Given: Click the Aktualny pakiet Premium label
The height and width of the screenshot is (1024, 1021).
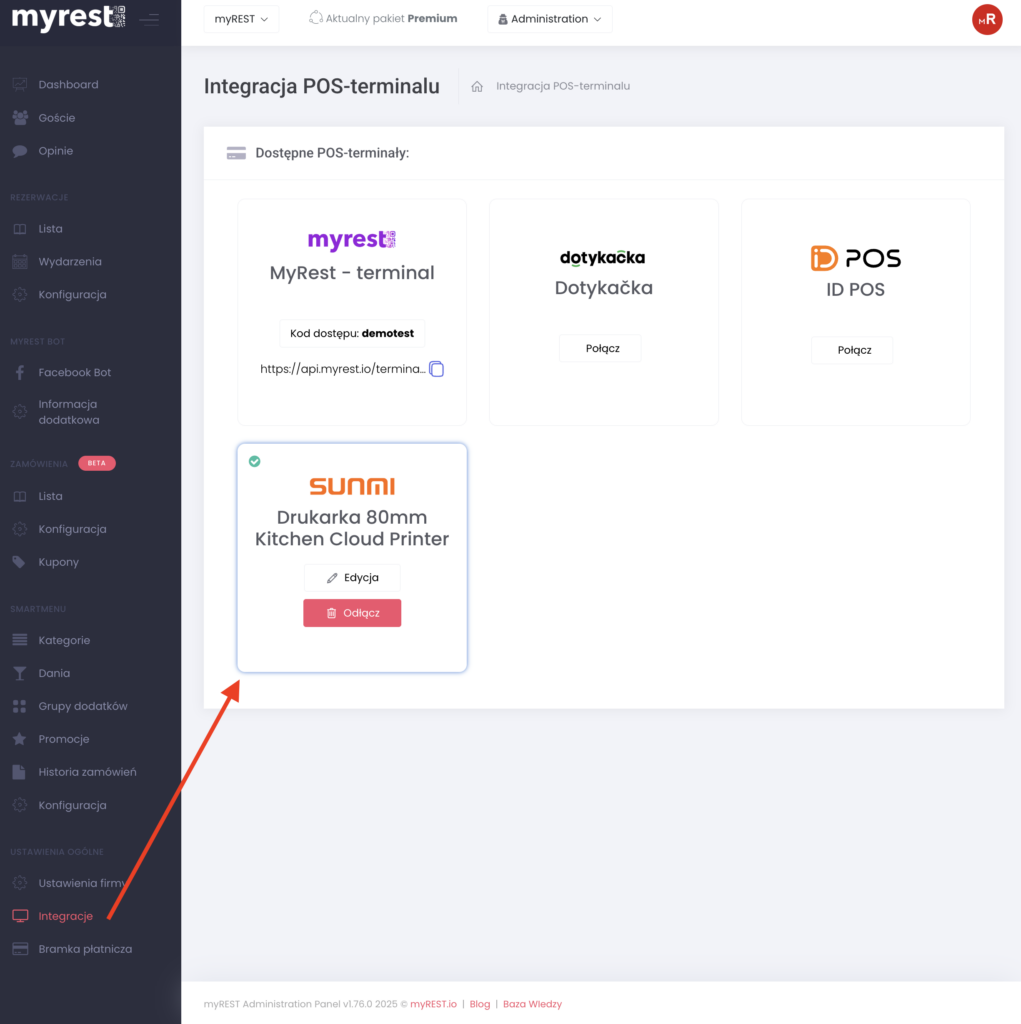Looking at the screenshot, I should click(x=391, y=18).
